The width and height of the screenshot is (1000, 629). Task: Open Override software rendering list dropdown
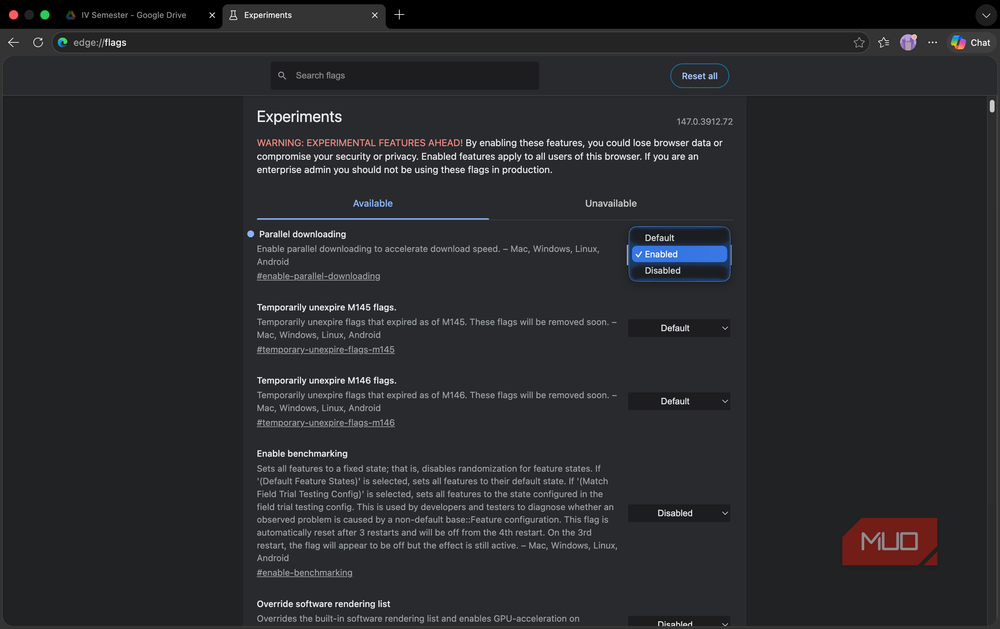[x=679, y=623]
